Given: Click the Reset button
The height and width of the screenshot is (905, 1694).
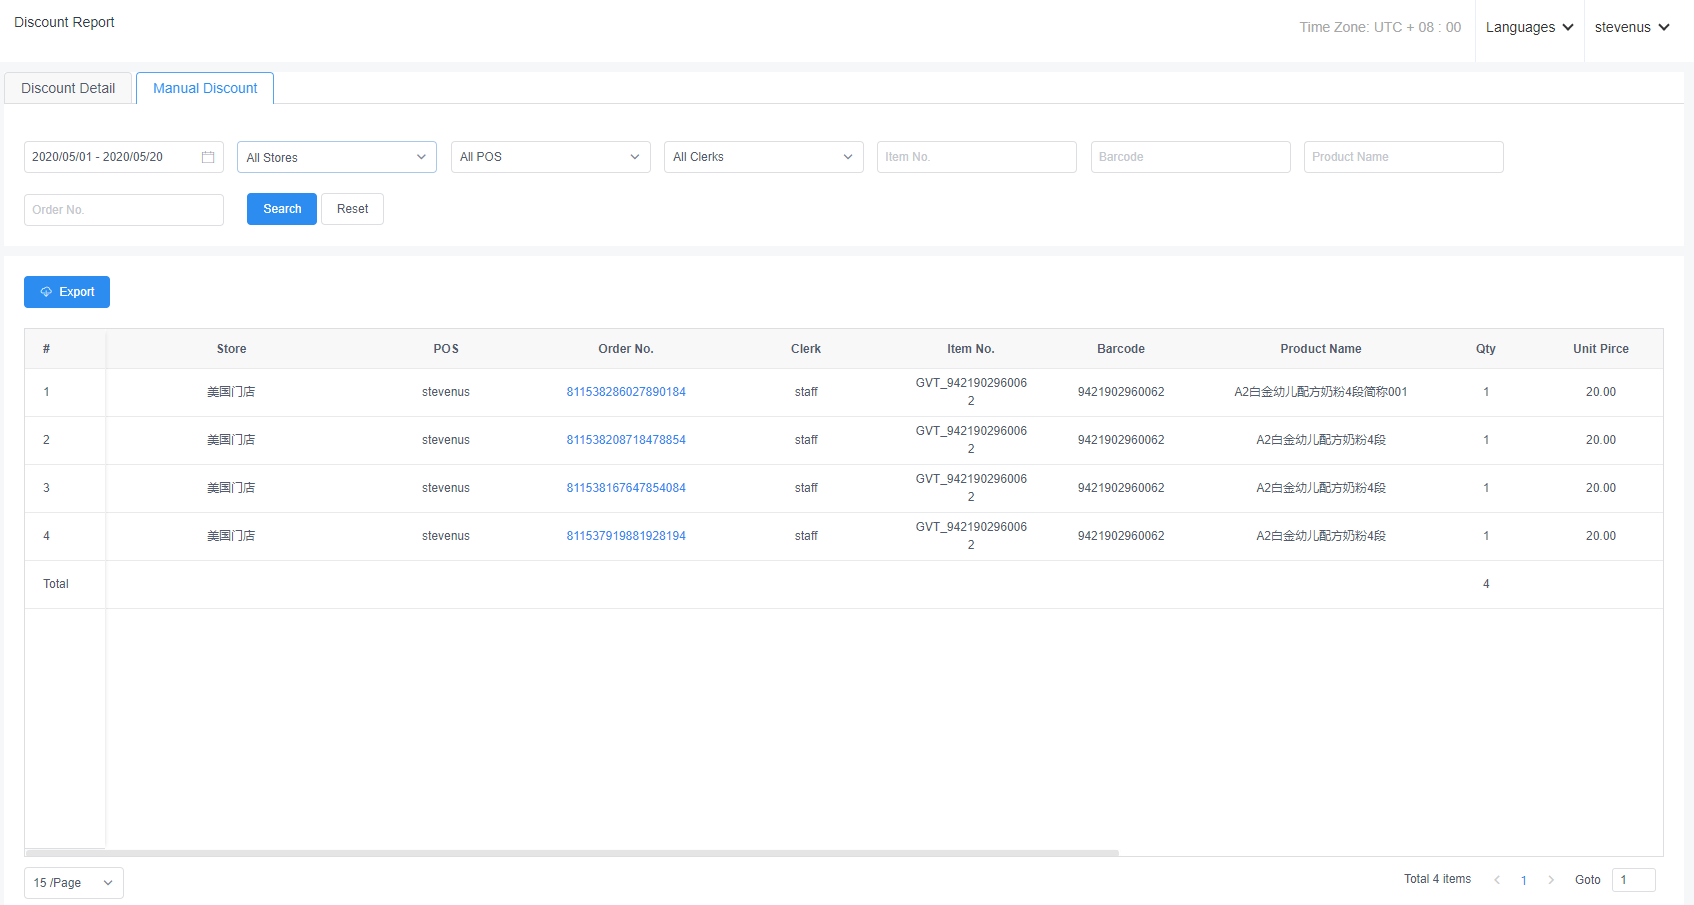Looking at the screenshot, I should coord(352,209).
